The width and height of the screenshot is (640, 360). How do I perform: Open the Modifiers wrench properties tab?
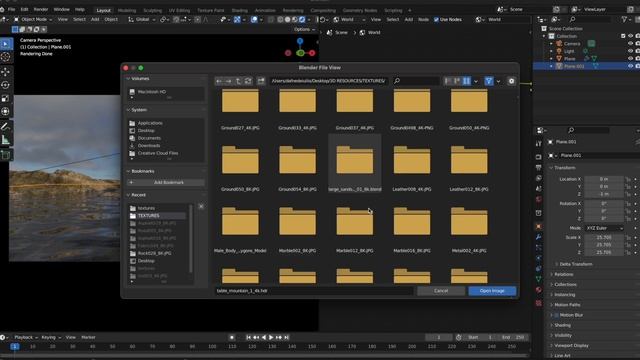(538, 237)
